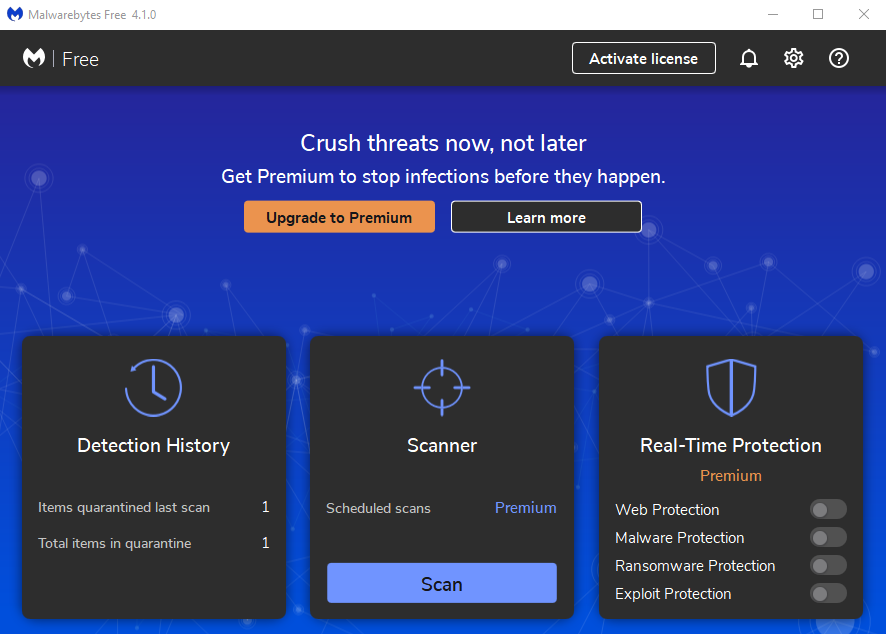Click the Malwarebytes logo in the header
Screen dimensions: 886x634
point(33,58)
